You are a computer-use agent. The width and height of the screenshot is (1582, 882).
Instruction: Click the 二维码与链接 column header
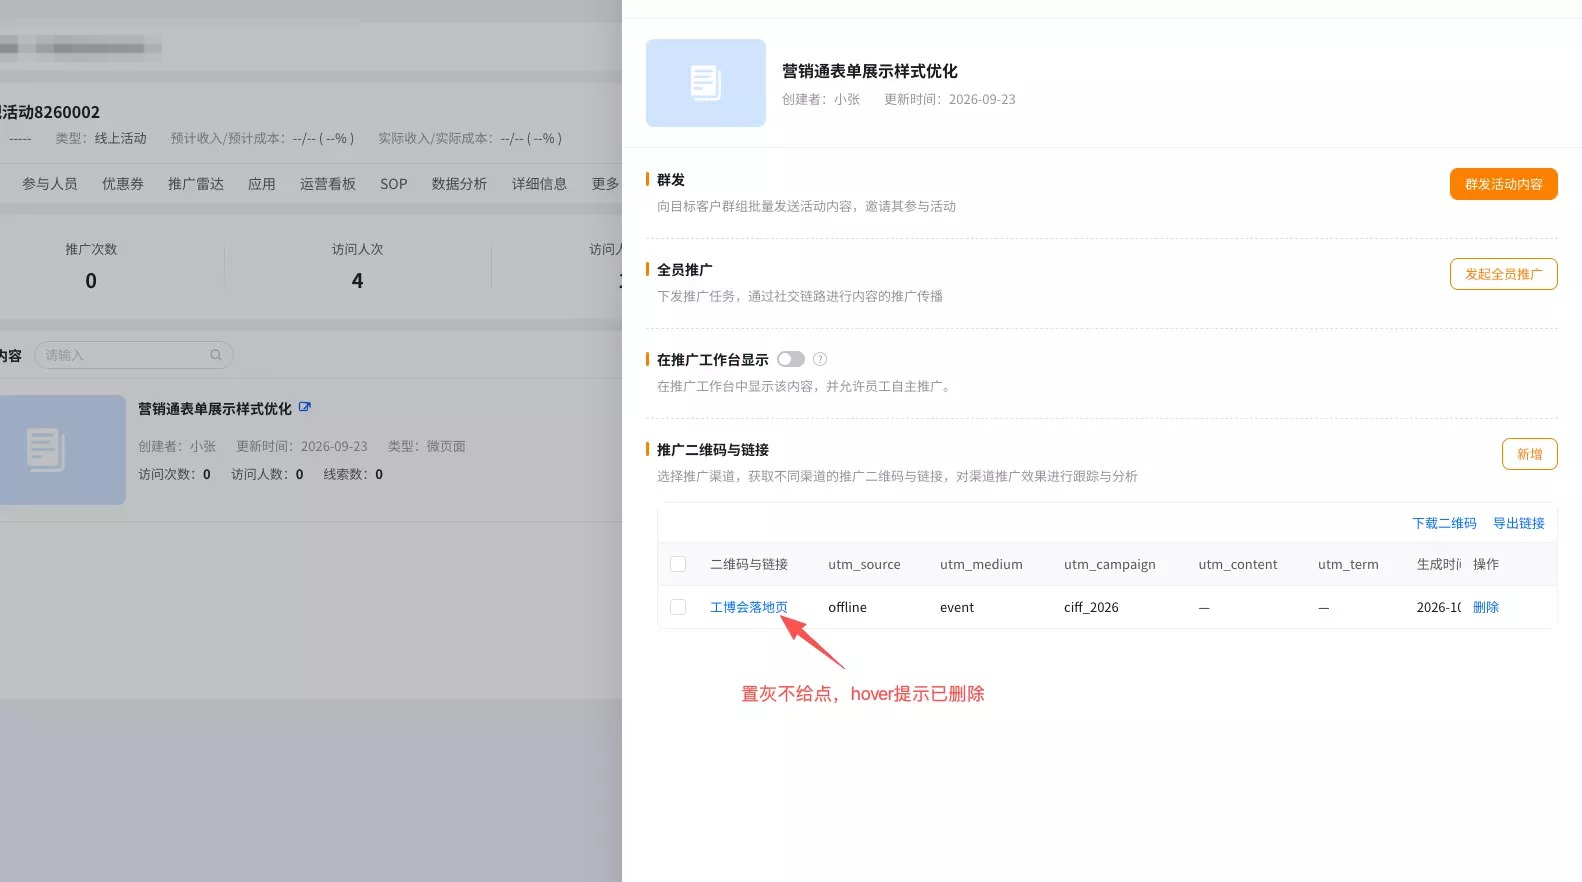coord(749,564)
